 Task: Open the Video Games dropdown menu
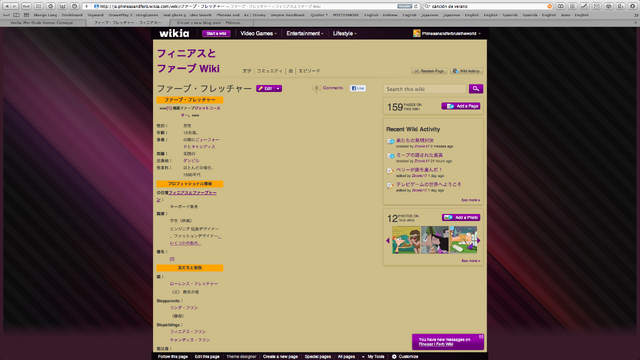click(258, 33)
